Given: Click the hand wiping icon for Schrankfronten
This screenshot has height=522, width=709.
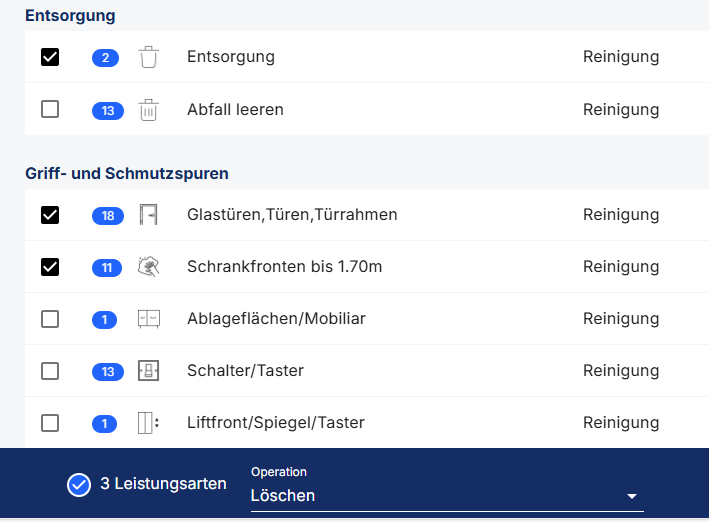Looking at the screenshot, I should point(148,267).
